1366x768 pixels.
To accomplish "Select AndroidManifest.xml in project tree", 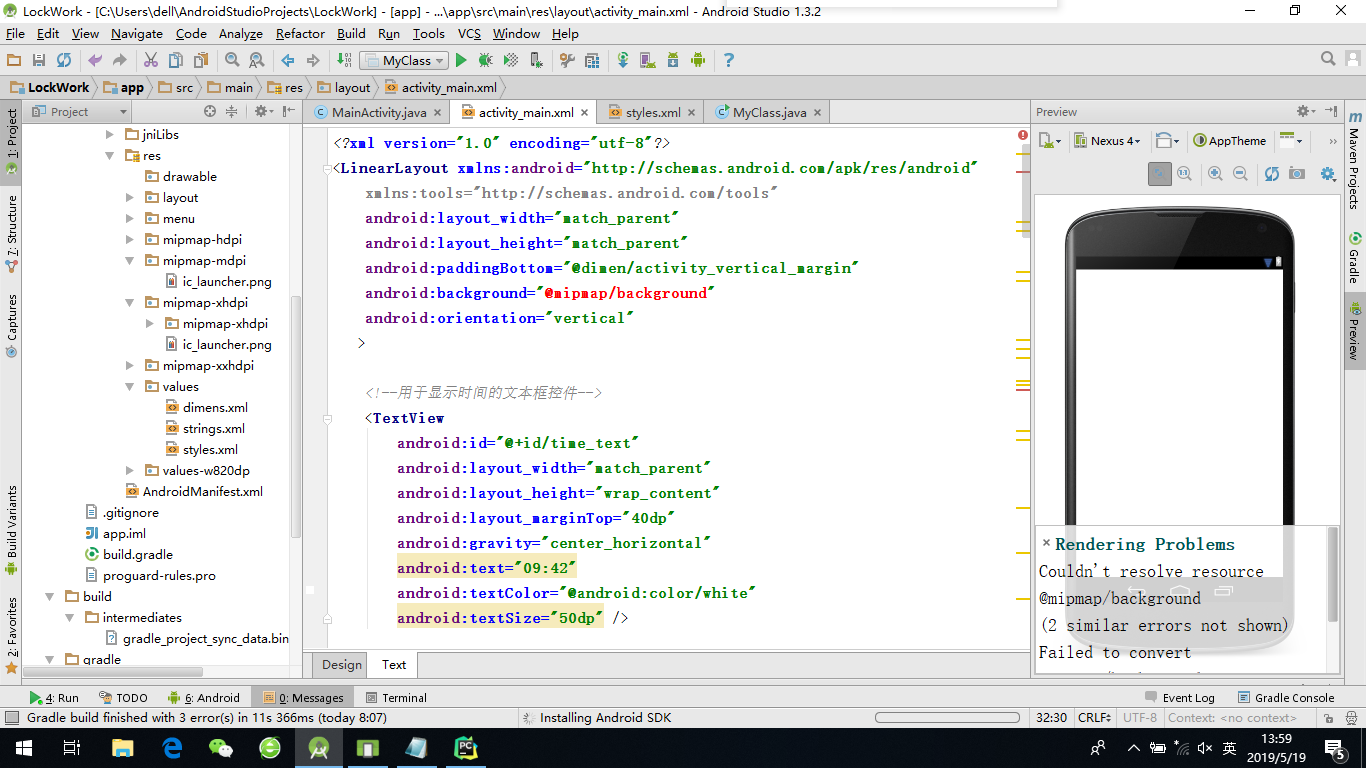I will point(194,492).
